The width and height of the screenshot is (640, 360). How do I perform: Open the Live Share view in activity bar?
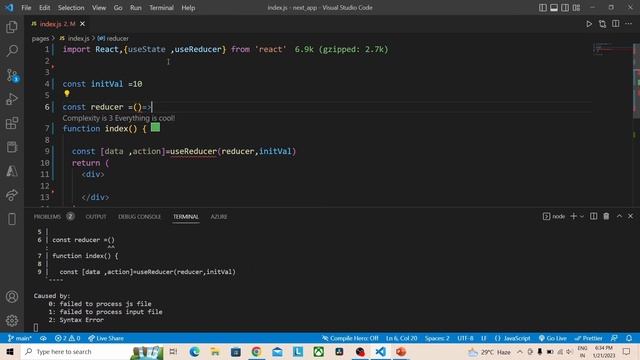click(x=12, y=195)
